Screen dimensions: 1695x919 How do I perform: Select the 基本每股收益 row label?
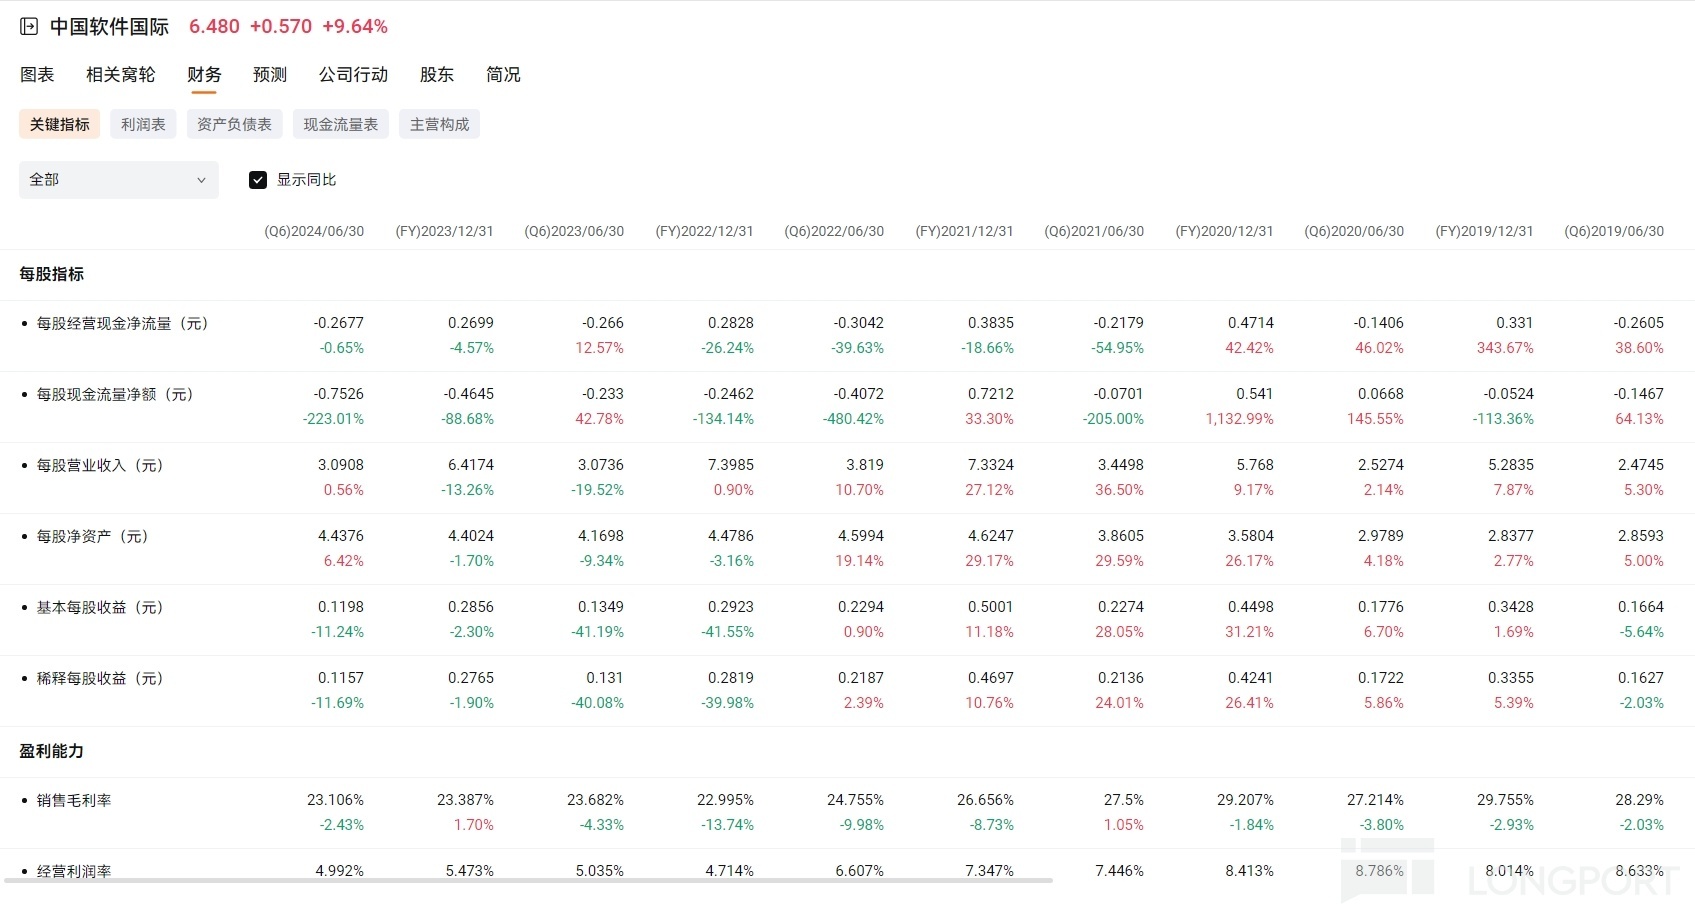click(x=100, y=607)
